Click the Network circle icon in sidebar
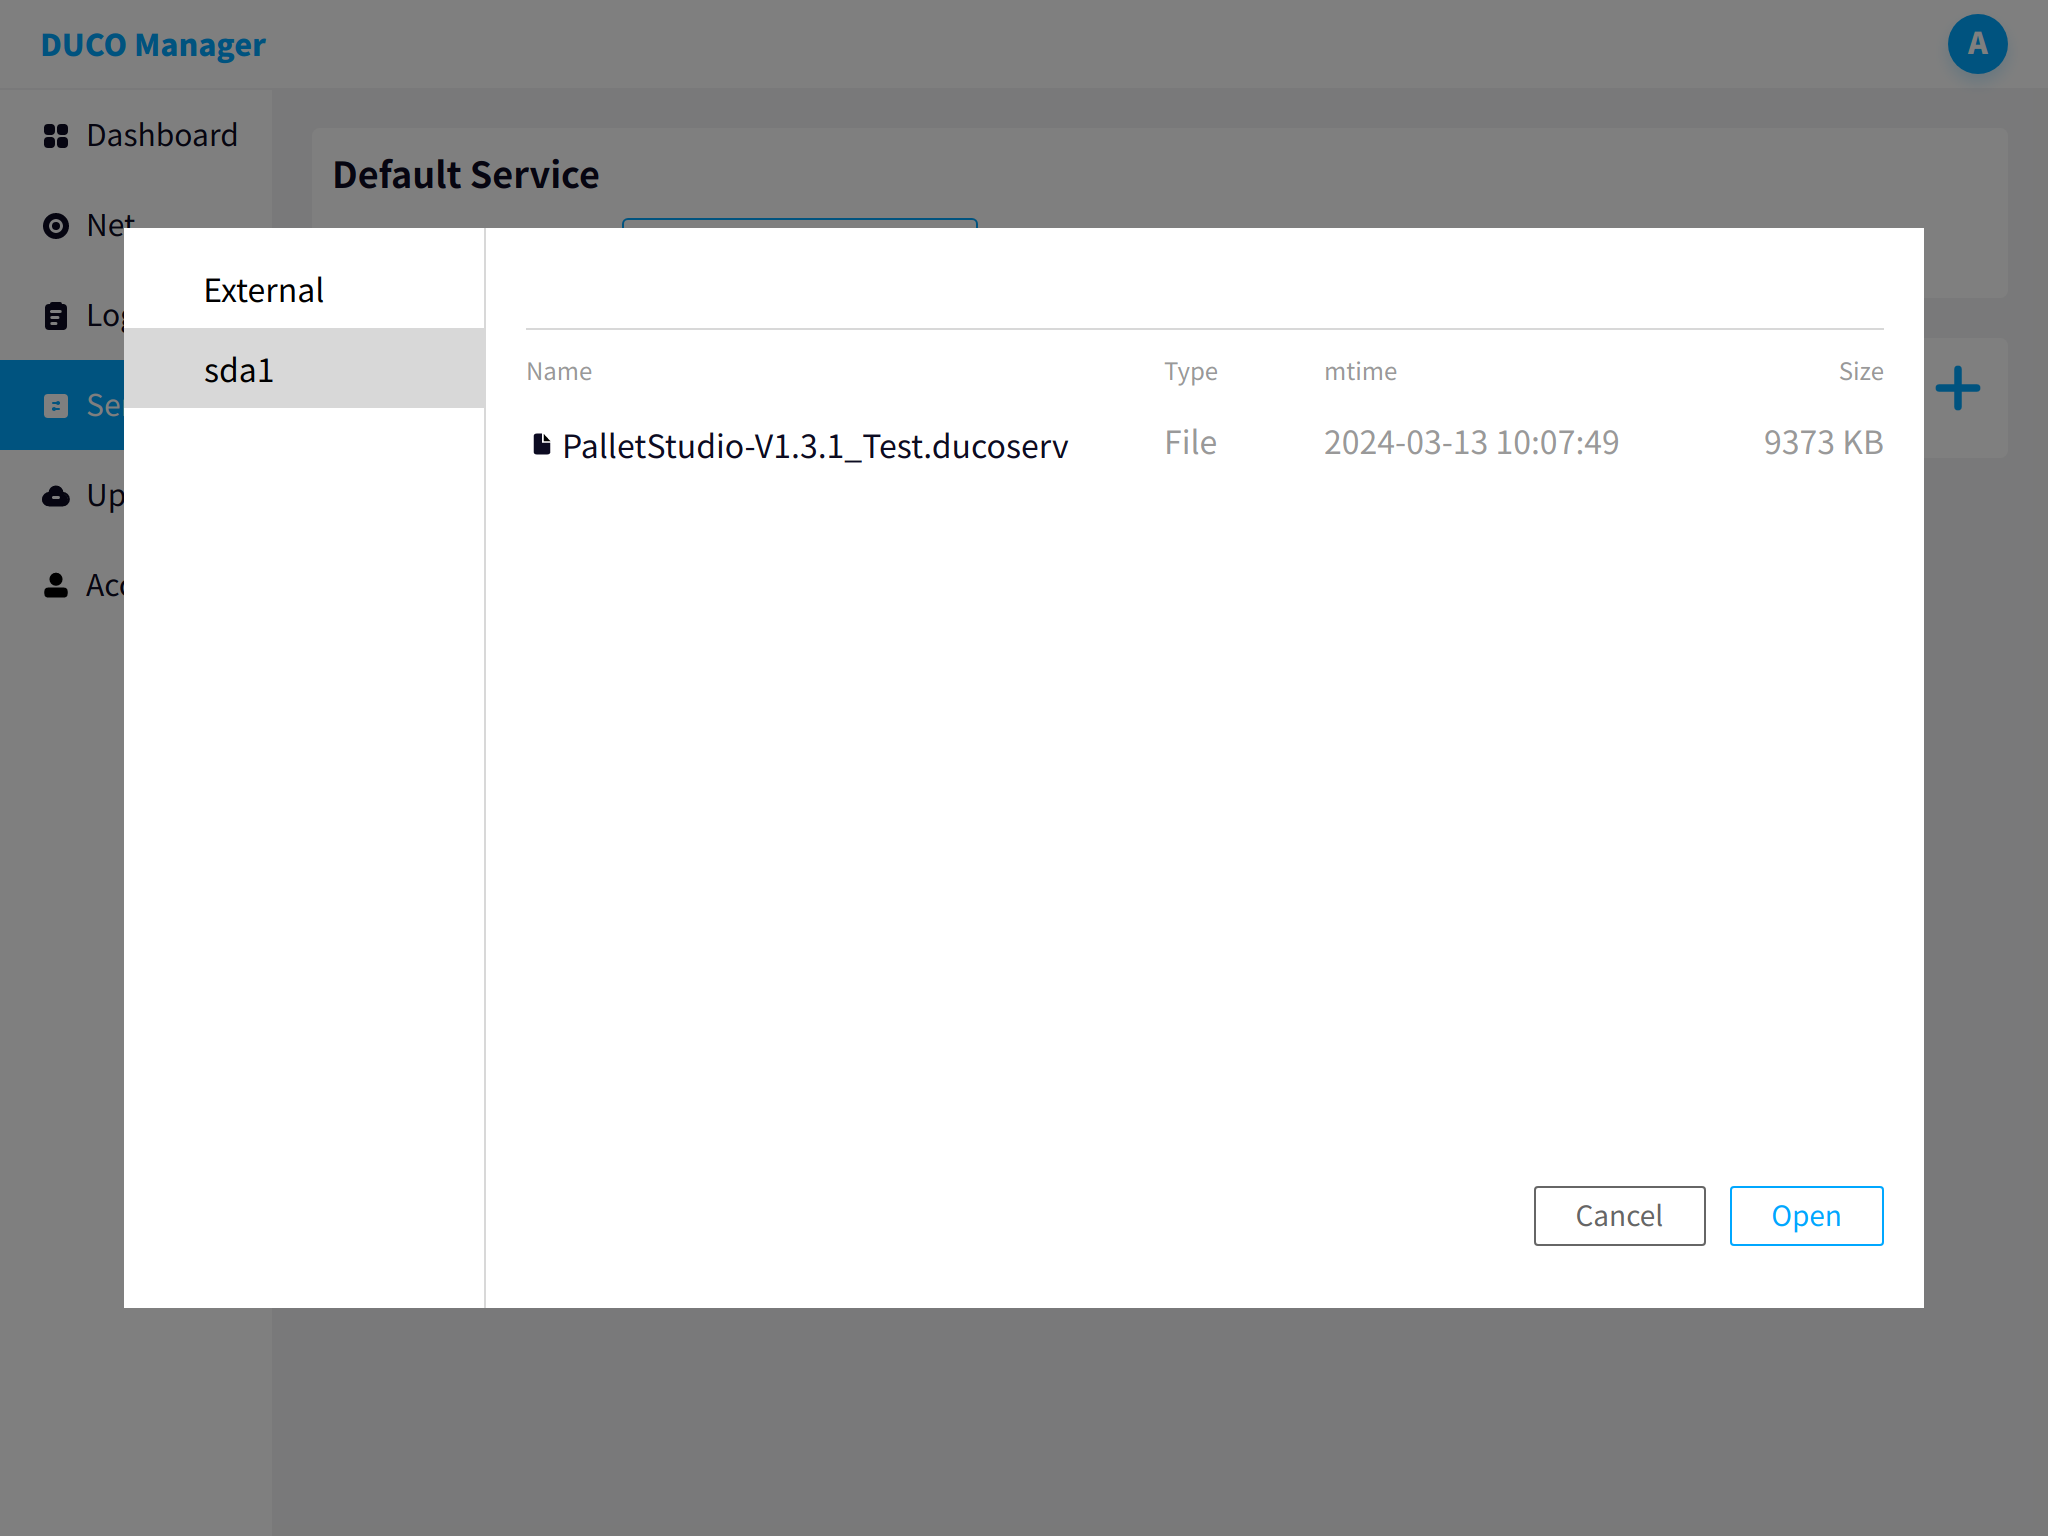The height and width of the screenshot is (1536, 2048). tap(56, 226)
